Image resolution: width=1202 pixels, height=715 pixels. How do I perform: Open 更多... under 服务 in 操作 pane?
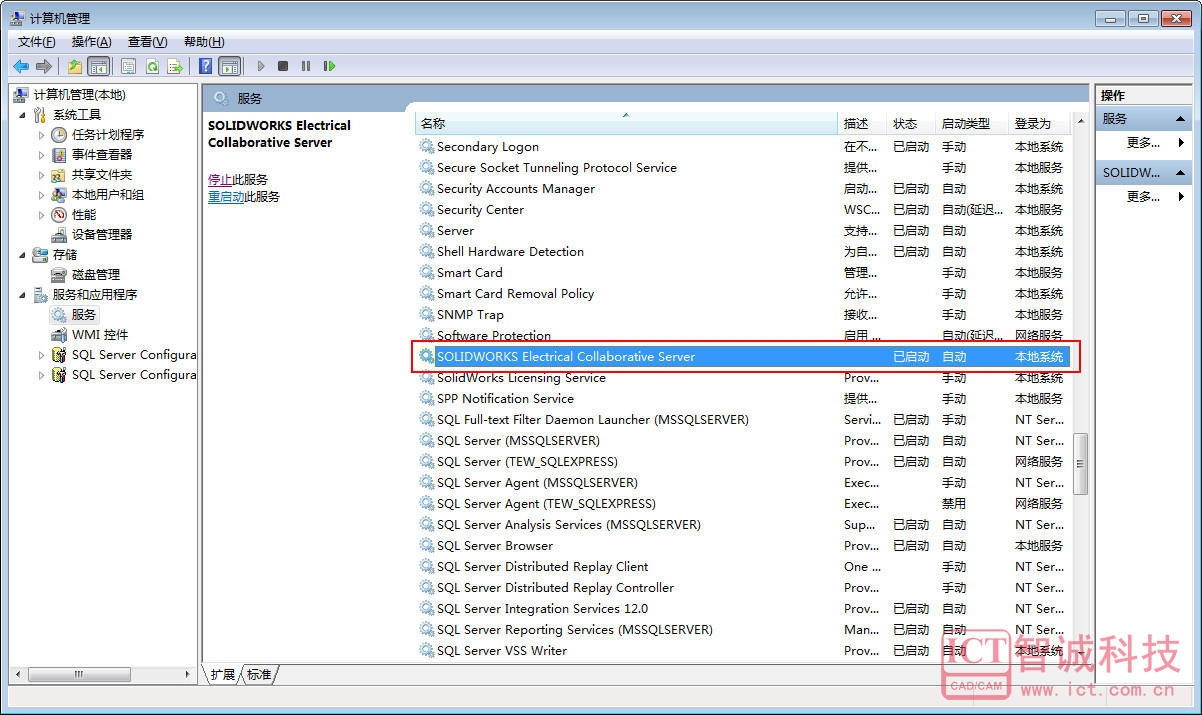(x=1143, y=142)
